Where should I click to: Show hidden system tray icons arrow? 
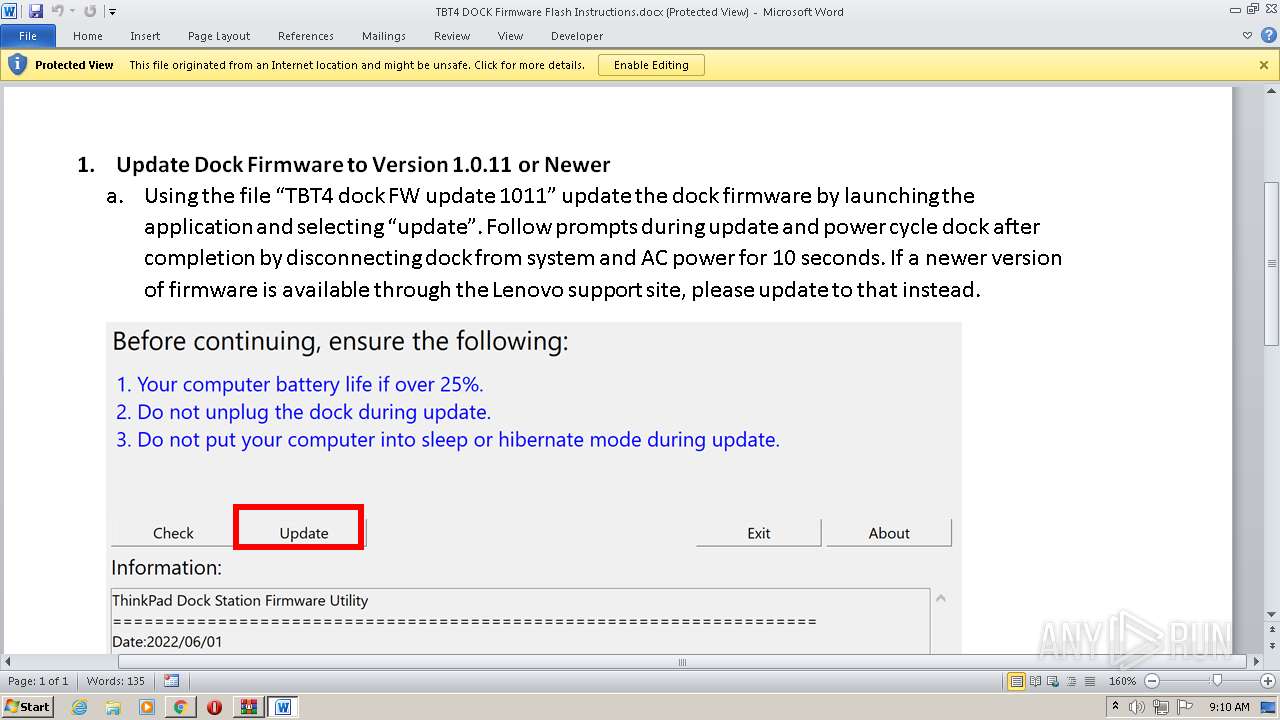click(1115, 707)
